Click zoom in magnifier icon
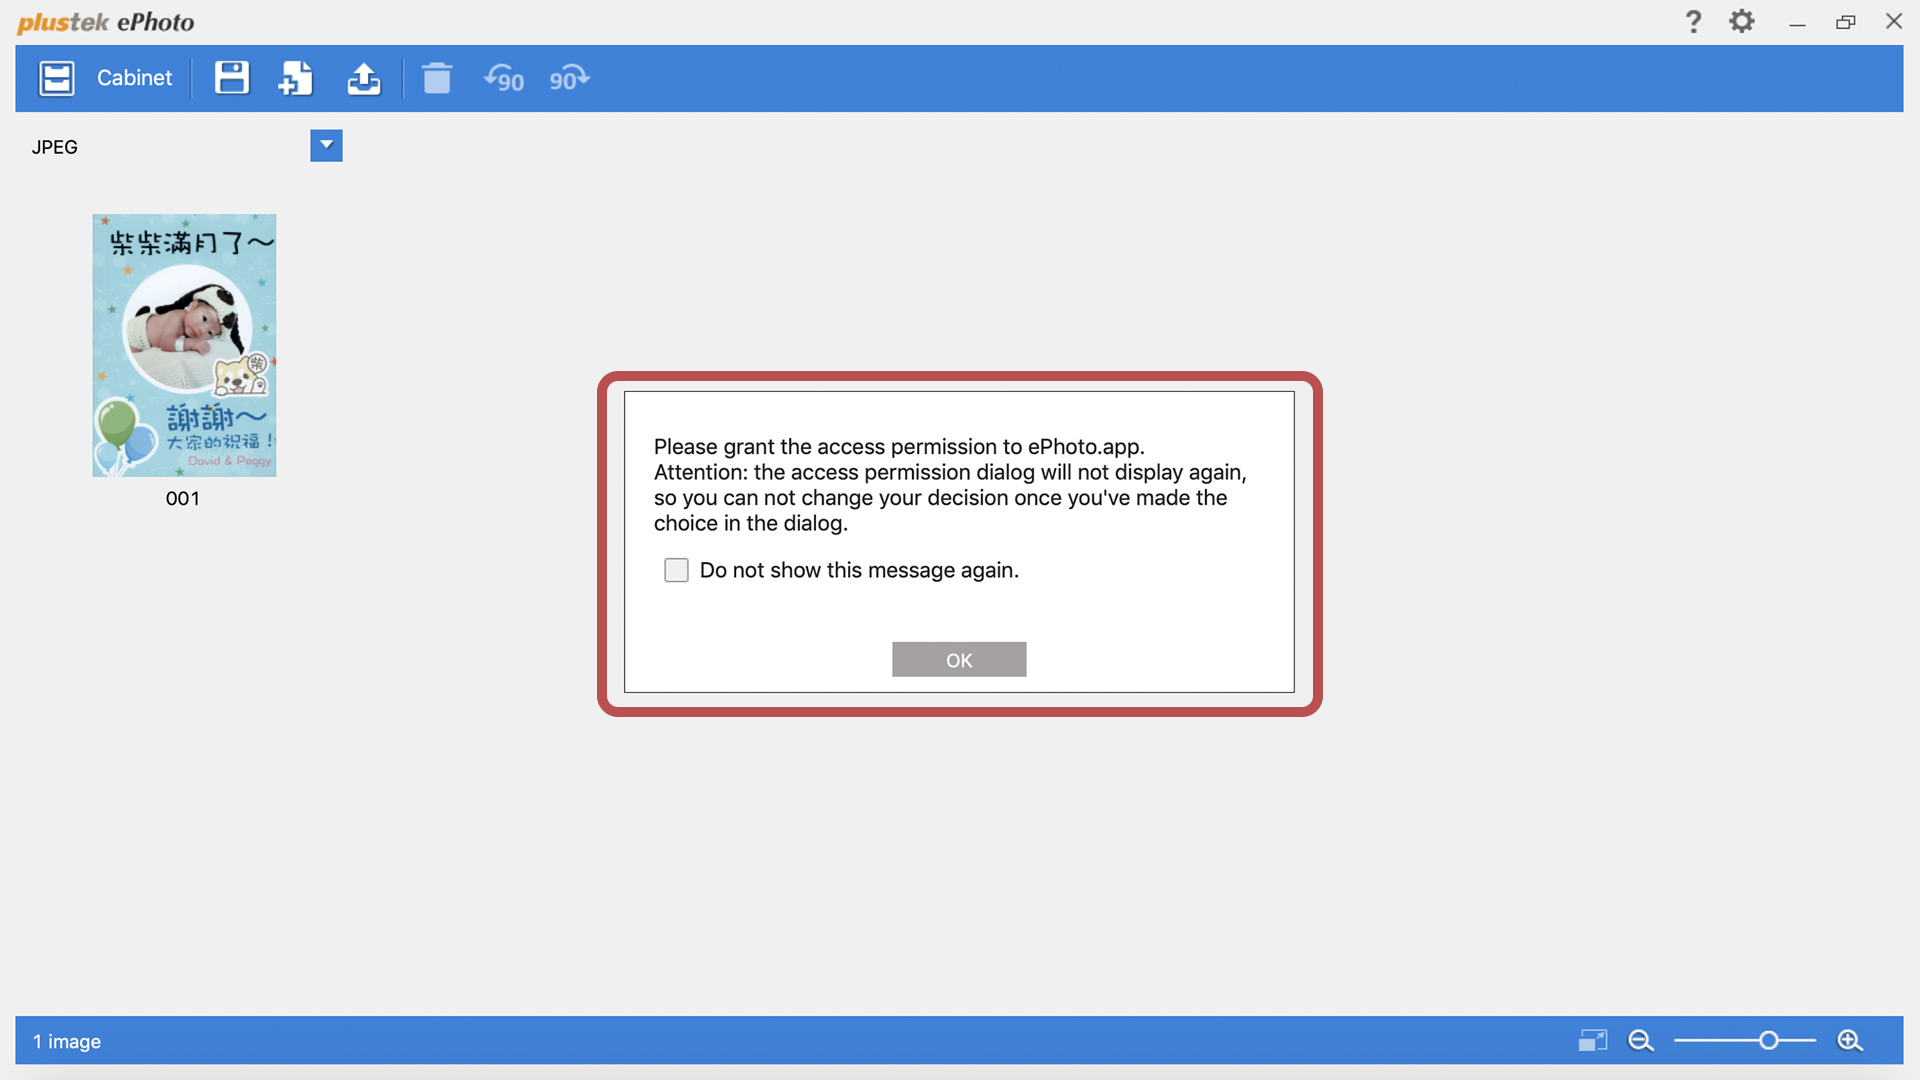This screenshot has width=1920, height=1080. pos(1850,1041)
